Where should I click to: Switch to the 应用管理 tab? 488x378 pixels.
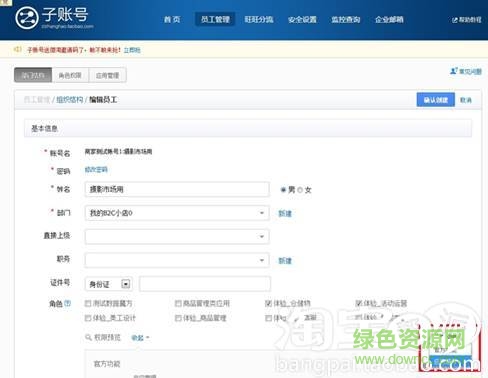(107, 75)
